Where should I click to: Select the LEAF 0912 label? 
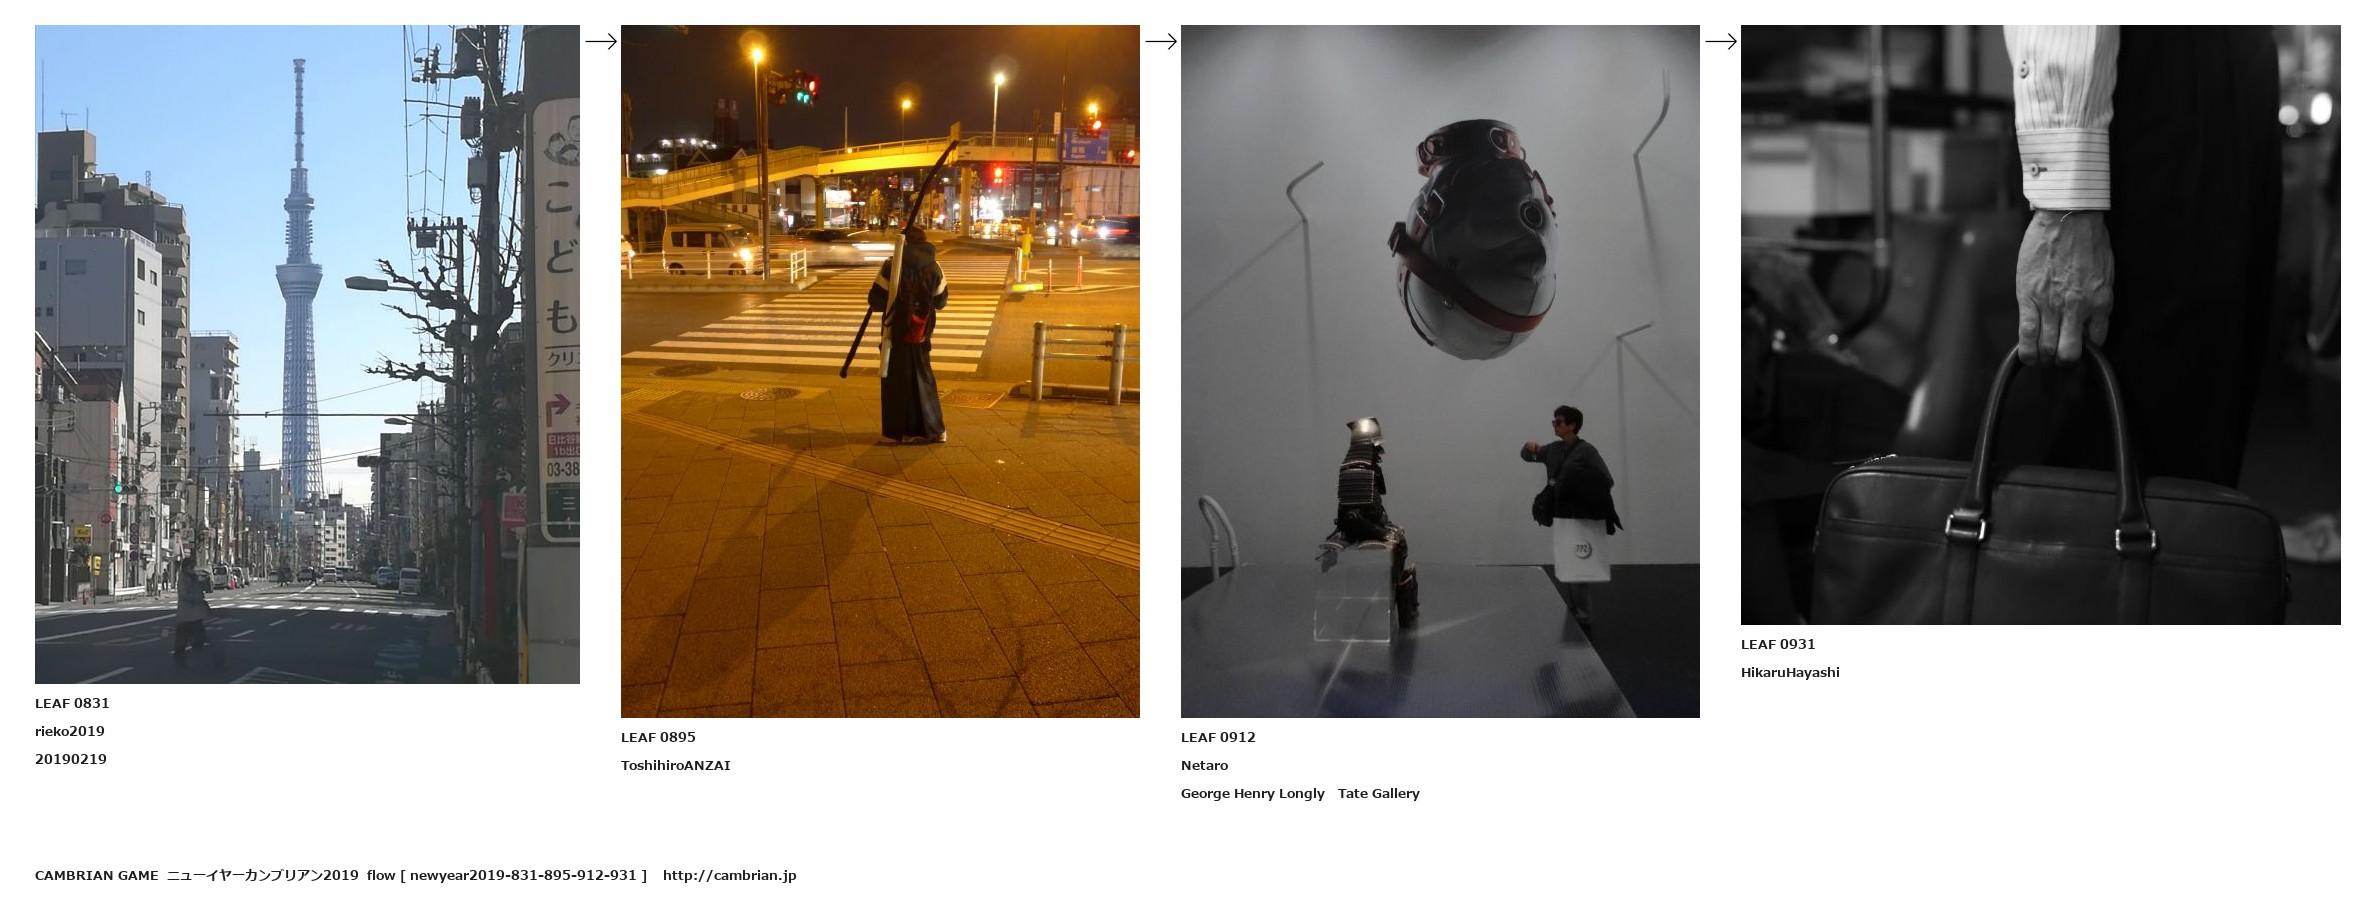(1218, 737)
